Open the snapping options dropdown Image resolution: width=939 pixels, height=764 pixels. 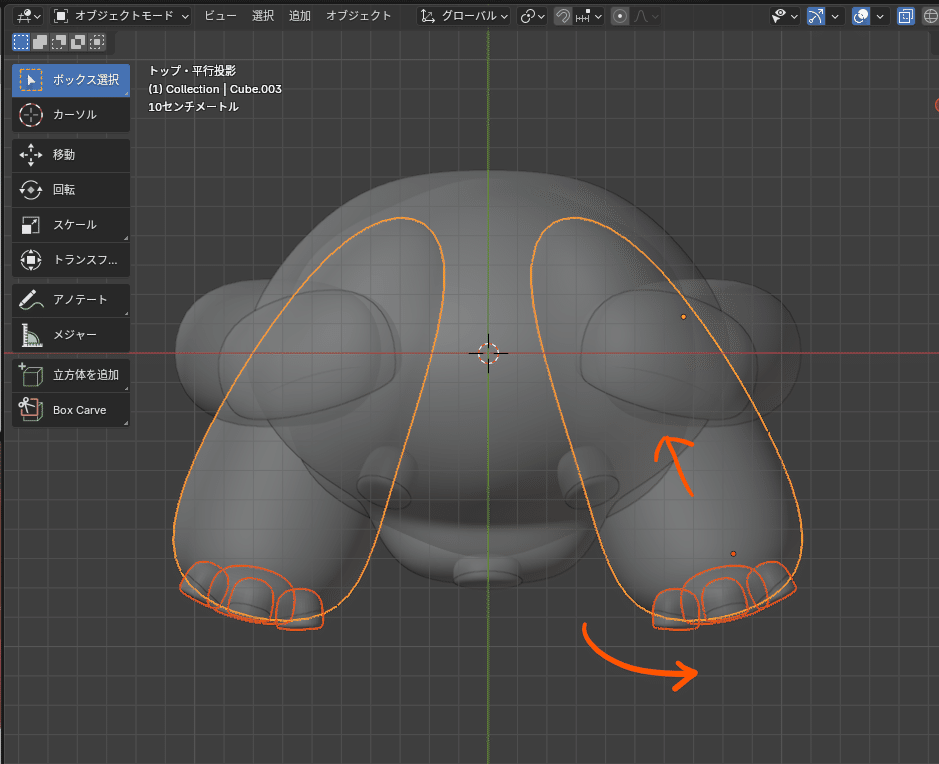point(588,16)
